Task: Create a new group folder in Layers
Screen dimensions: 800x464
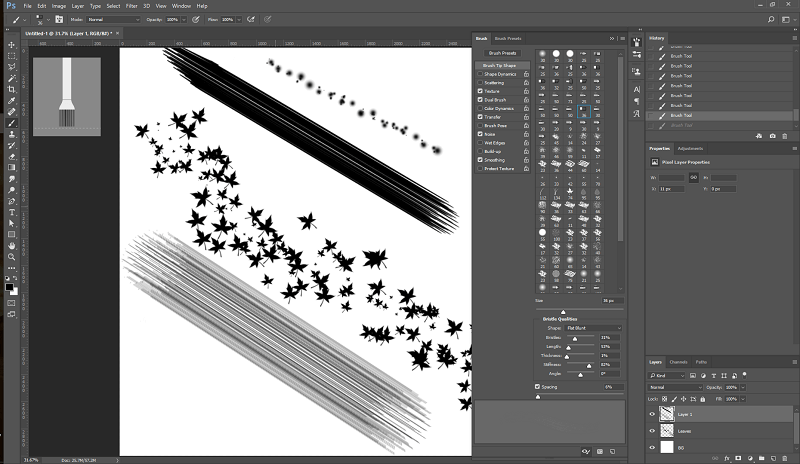Action: point(762,458)
